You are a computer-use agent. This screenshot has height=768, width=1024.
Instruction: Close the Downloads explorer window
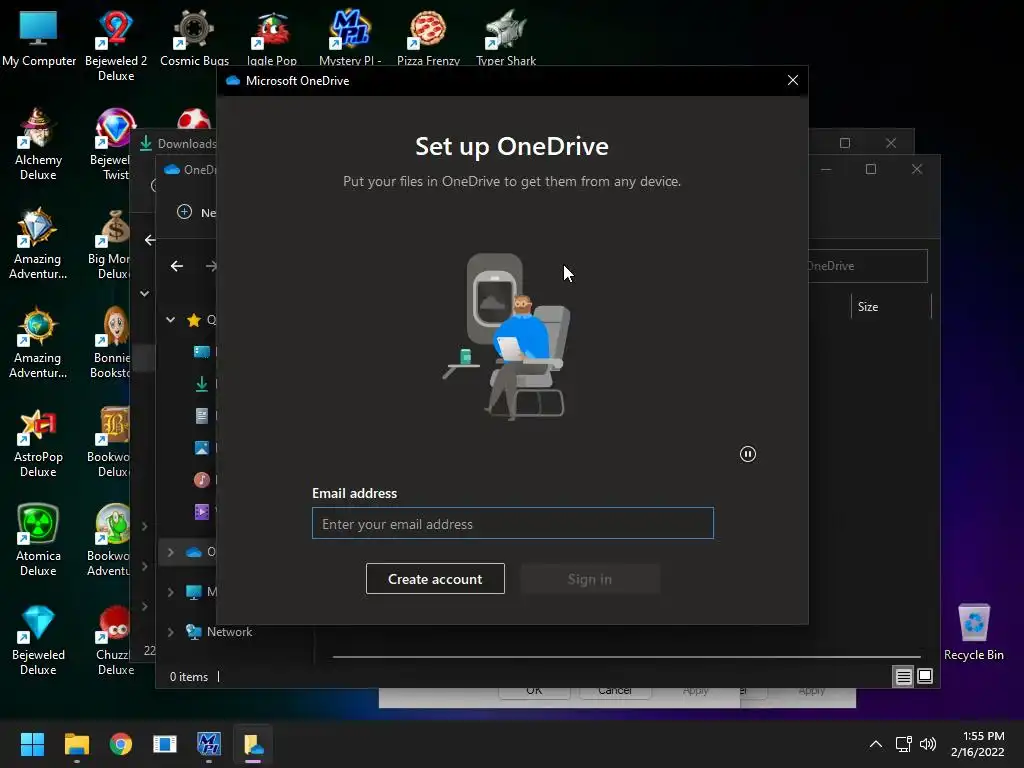(x=891, y=143)
